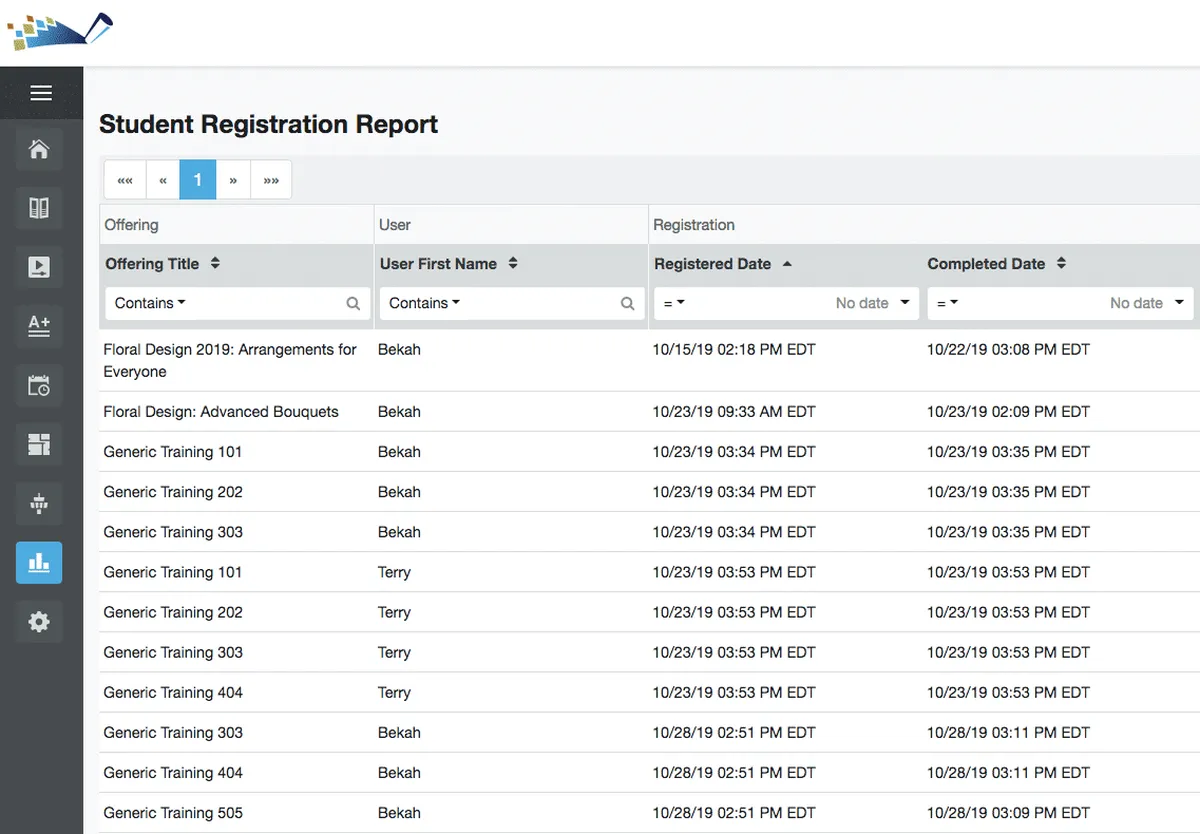Open the book catalog sidebar icon
This screenshot has height=834, width=1200.
39,209
